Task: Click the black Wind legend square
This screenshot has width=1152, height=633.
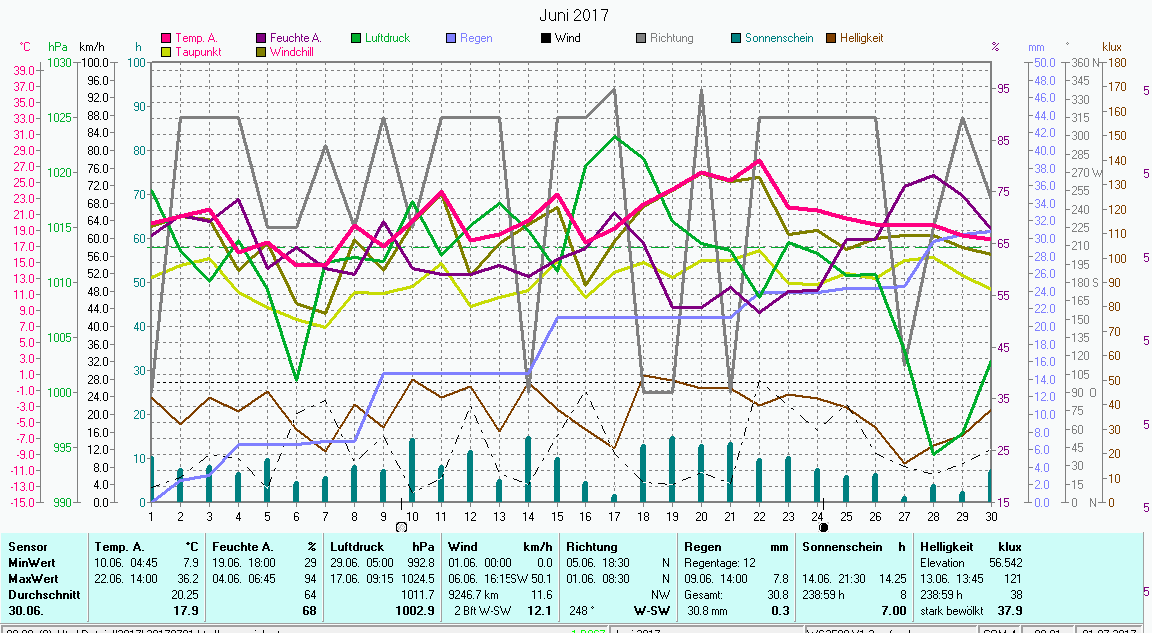Action: coord(545,39)
